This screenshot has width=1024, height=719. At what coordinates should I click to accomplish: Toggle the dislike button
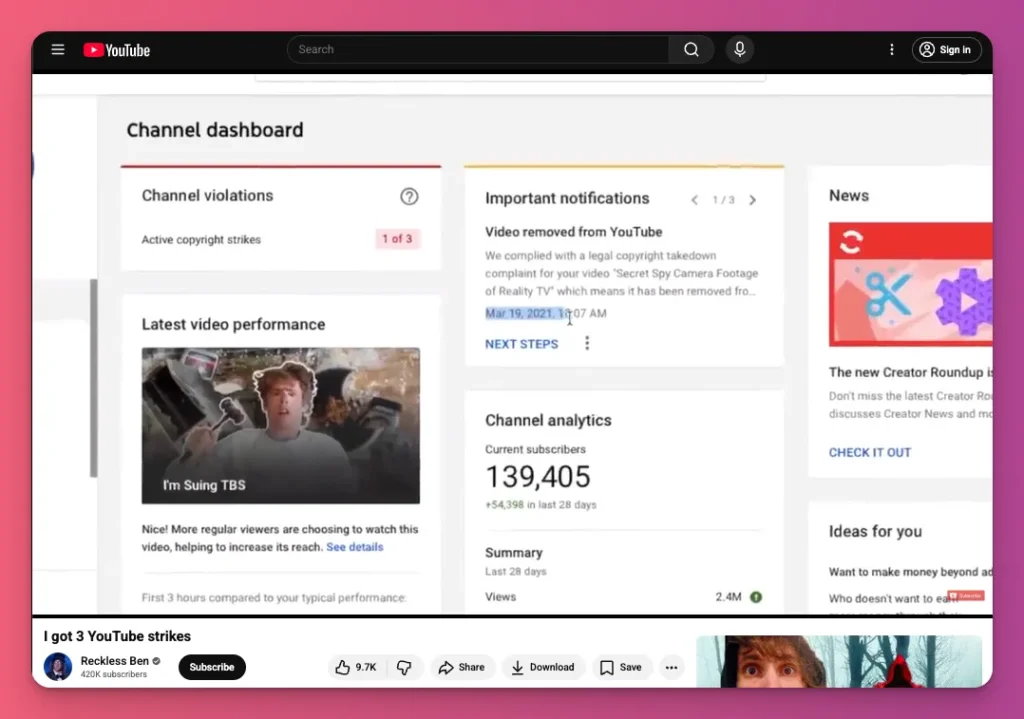point(405,666)
